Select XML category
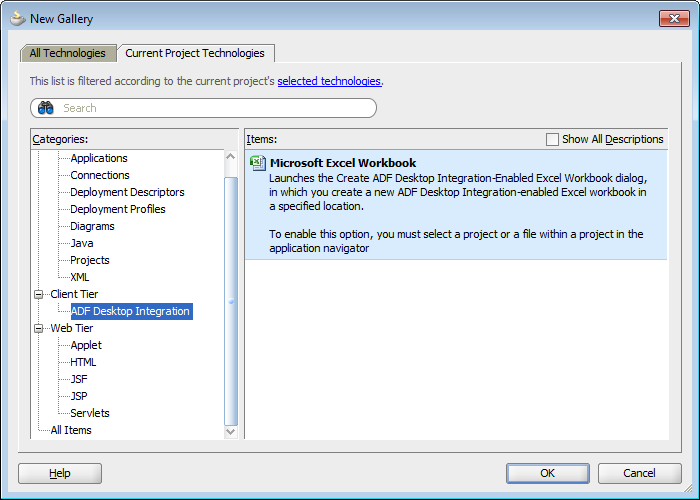Screen dimensions: 700x500 80,277
